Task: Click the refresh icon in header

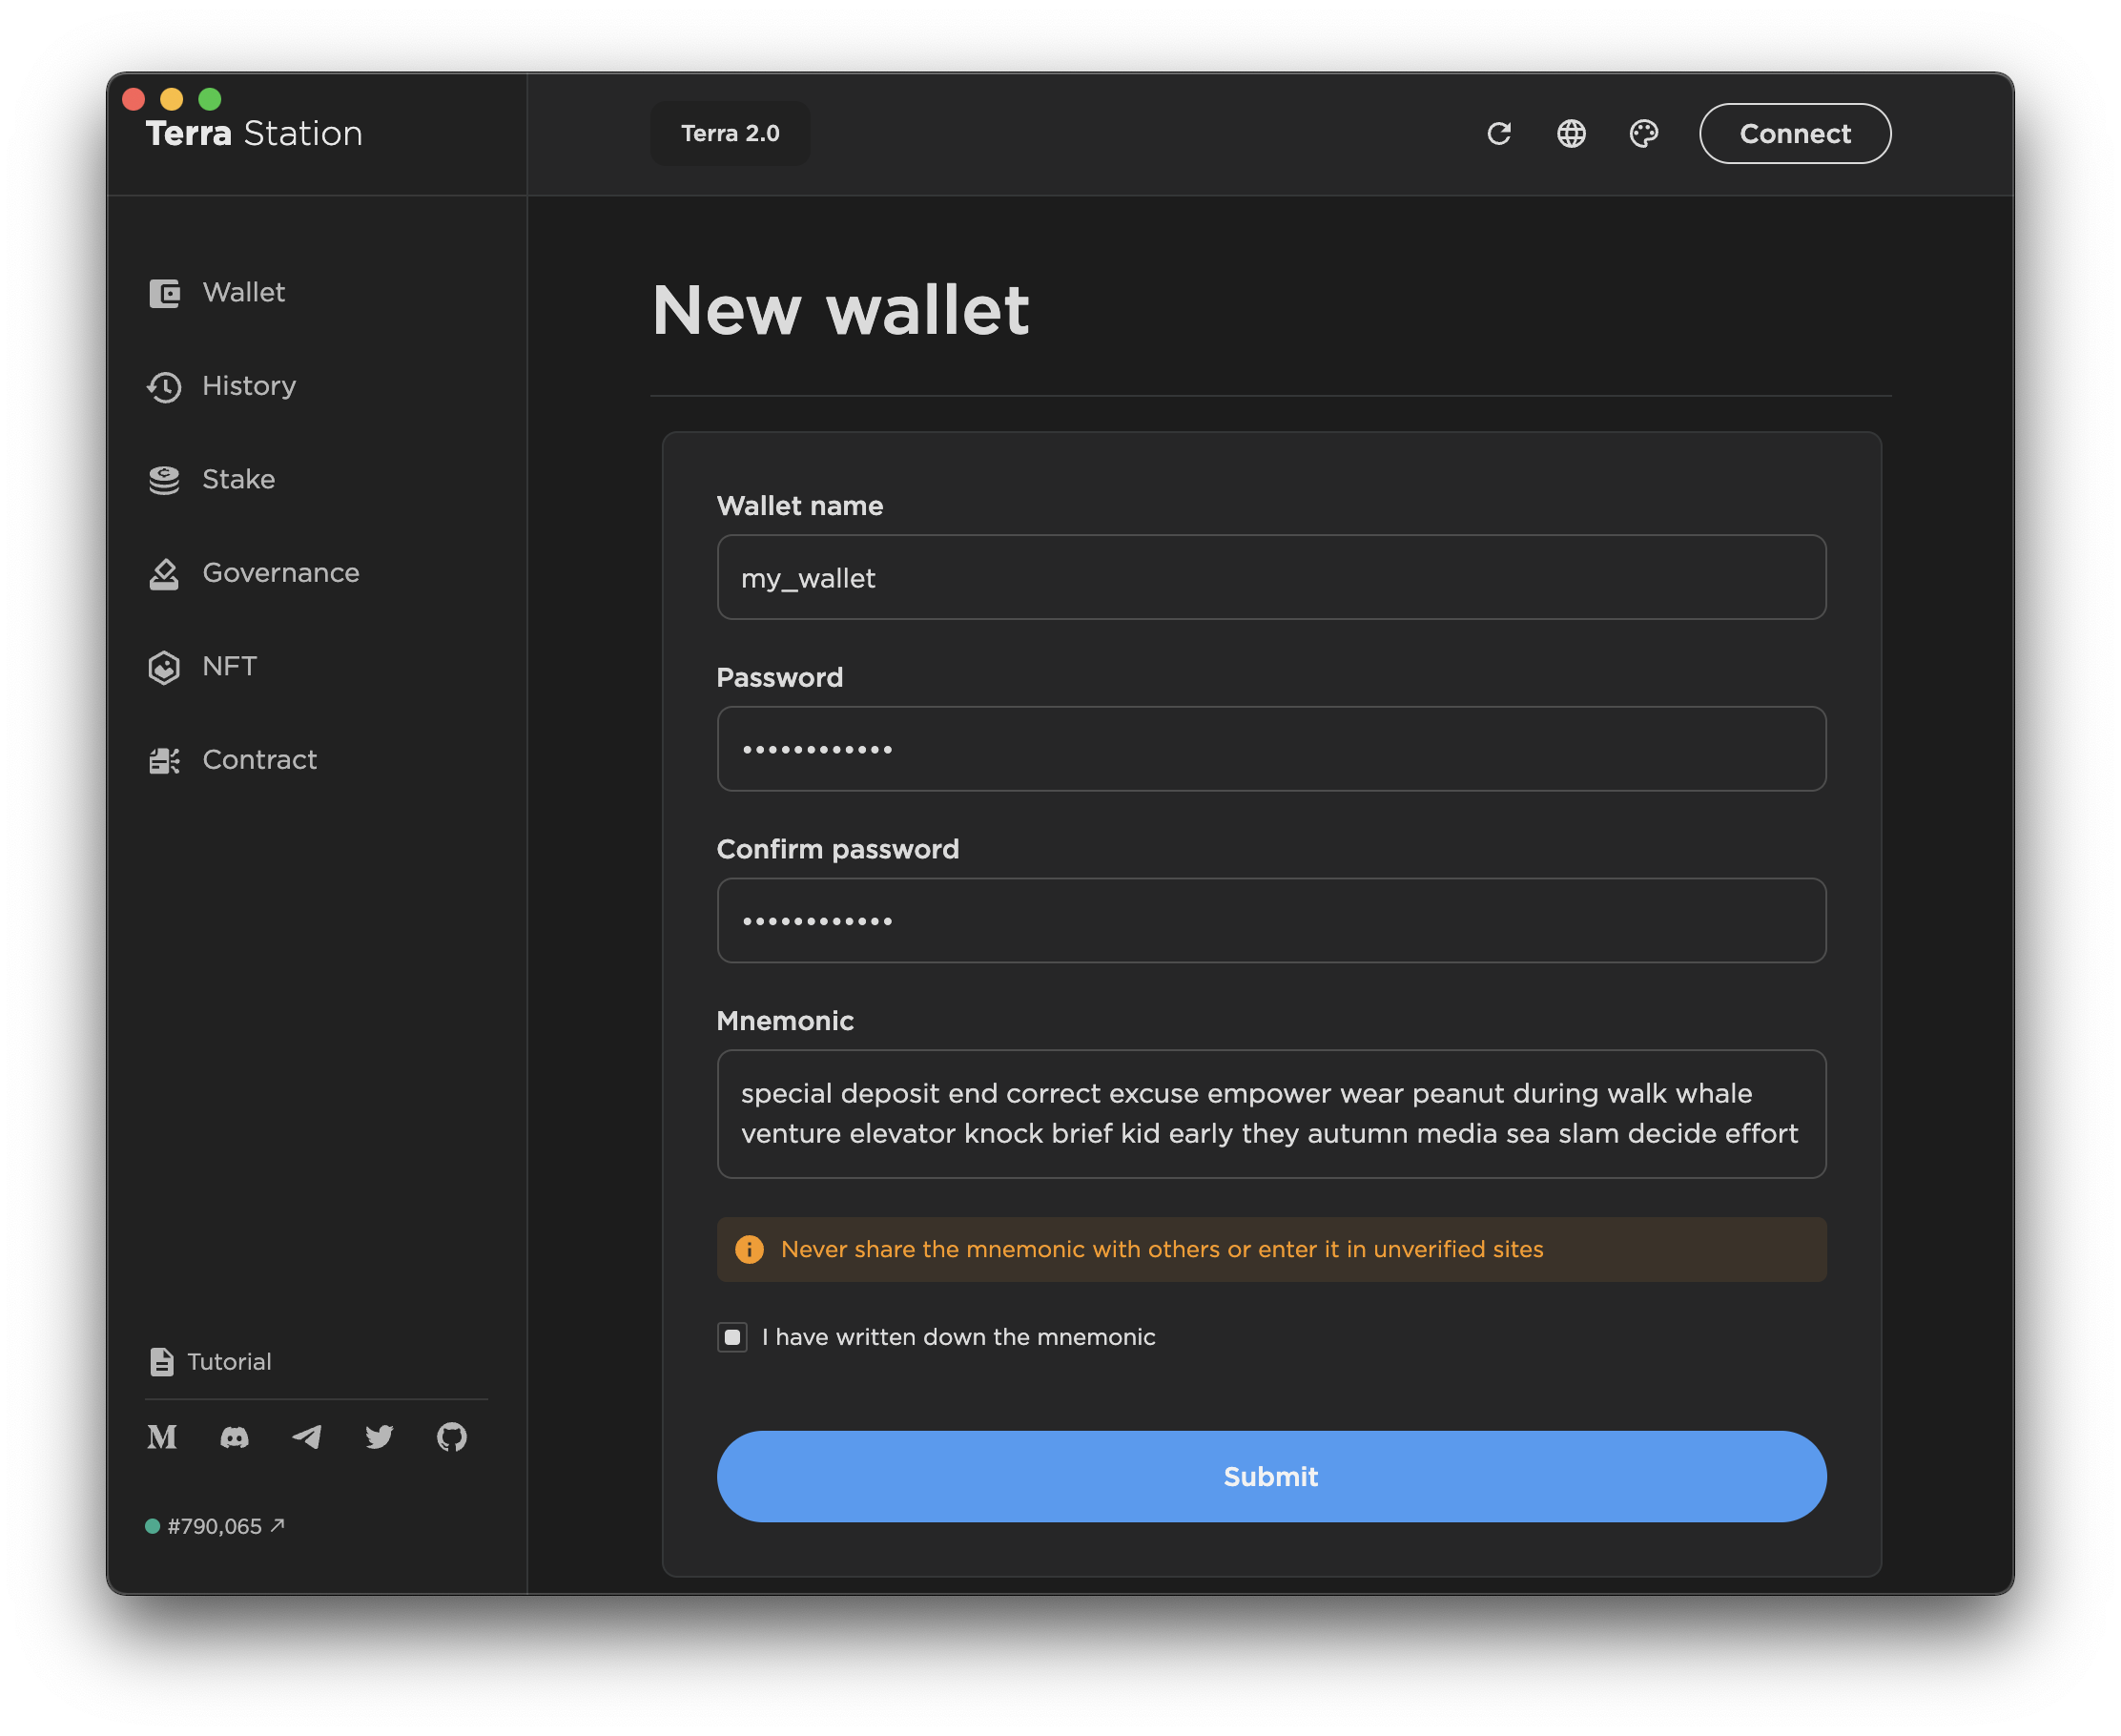Action: [1498, 133]
